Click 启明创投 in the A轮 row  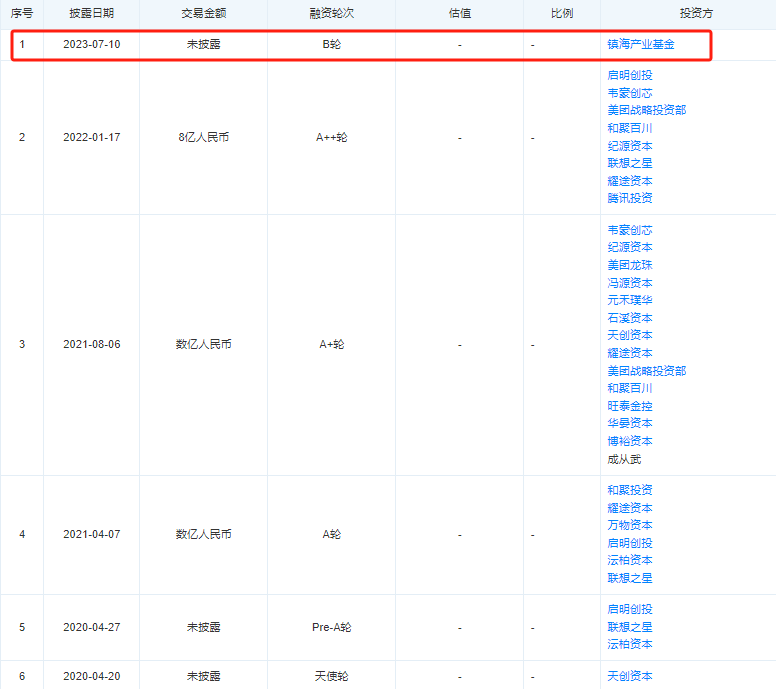point(630,543)
